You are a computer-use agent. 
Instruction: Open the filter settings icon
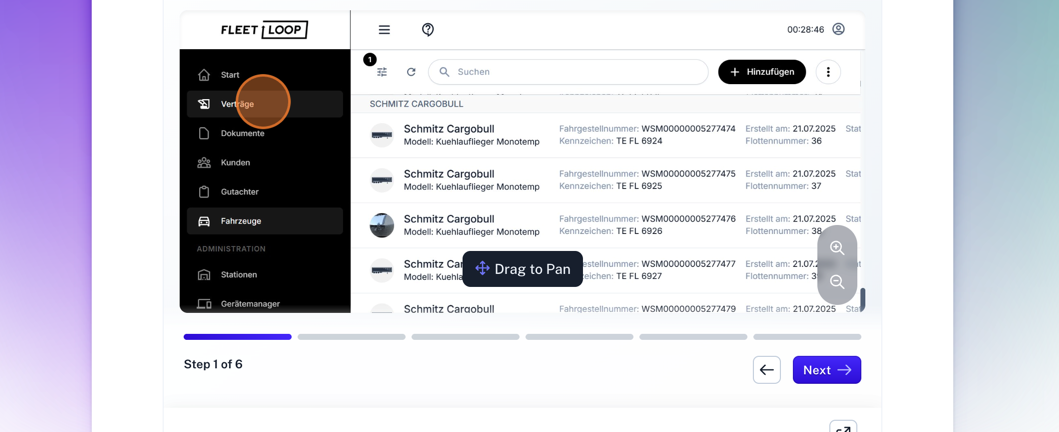382,72
